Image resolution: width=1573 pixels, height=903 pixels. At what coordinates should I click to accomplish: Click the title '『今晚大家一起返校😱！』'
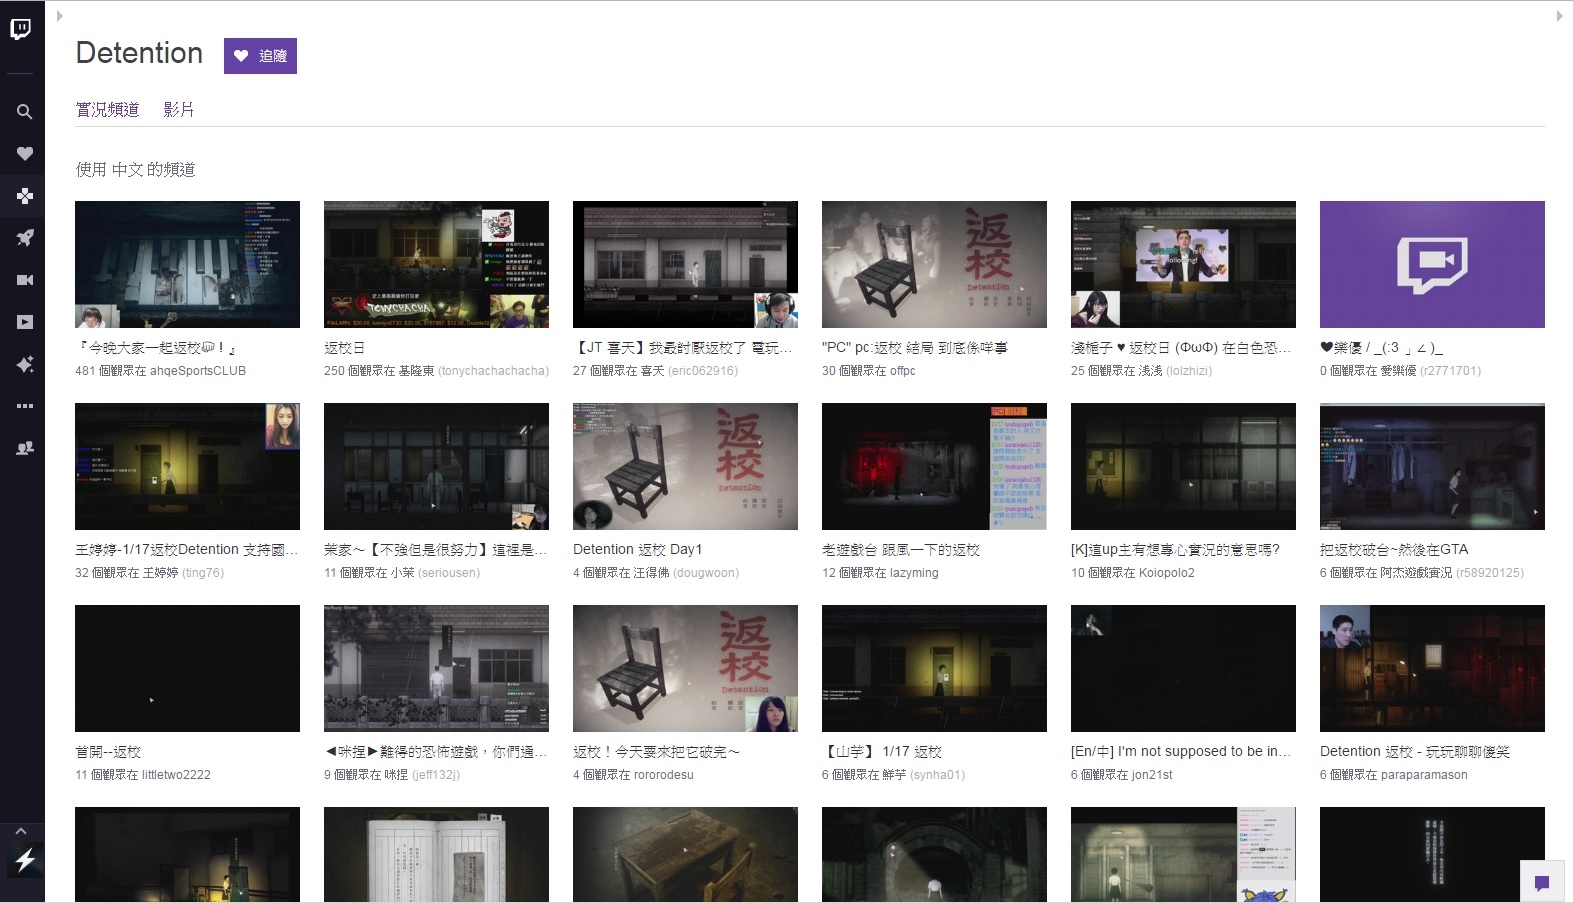pos(158,348)
